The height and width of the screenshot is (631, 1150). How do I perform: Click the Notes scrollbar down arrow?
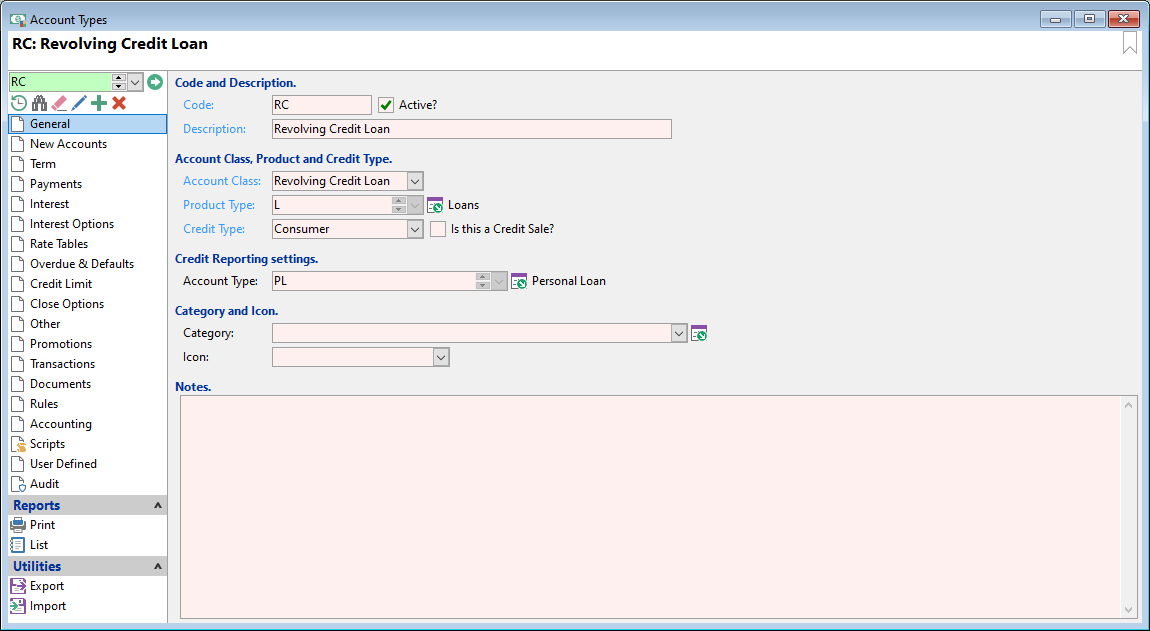point(1129,610)
